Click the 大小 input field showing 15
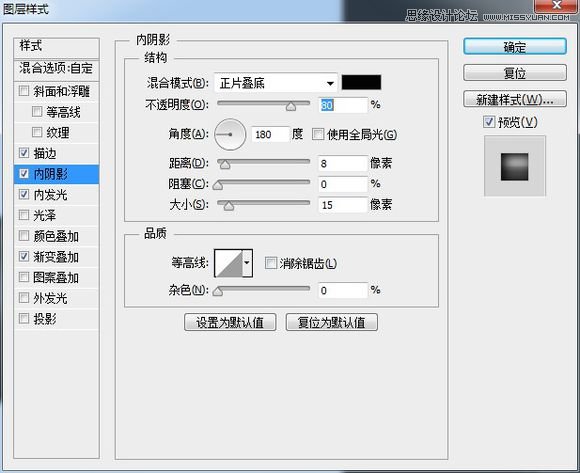The height and width of the screenshot is (473, 580). [x=343, y=205]
